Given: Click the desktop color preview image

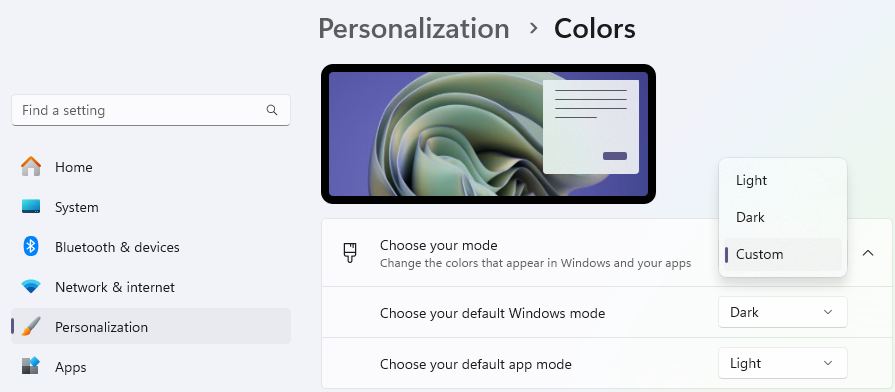Looking at the screenshot, I should coord(488,134).
